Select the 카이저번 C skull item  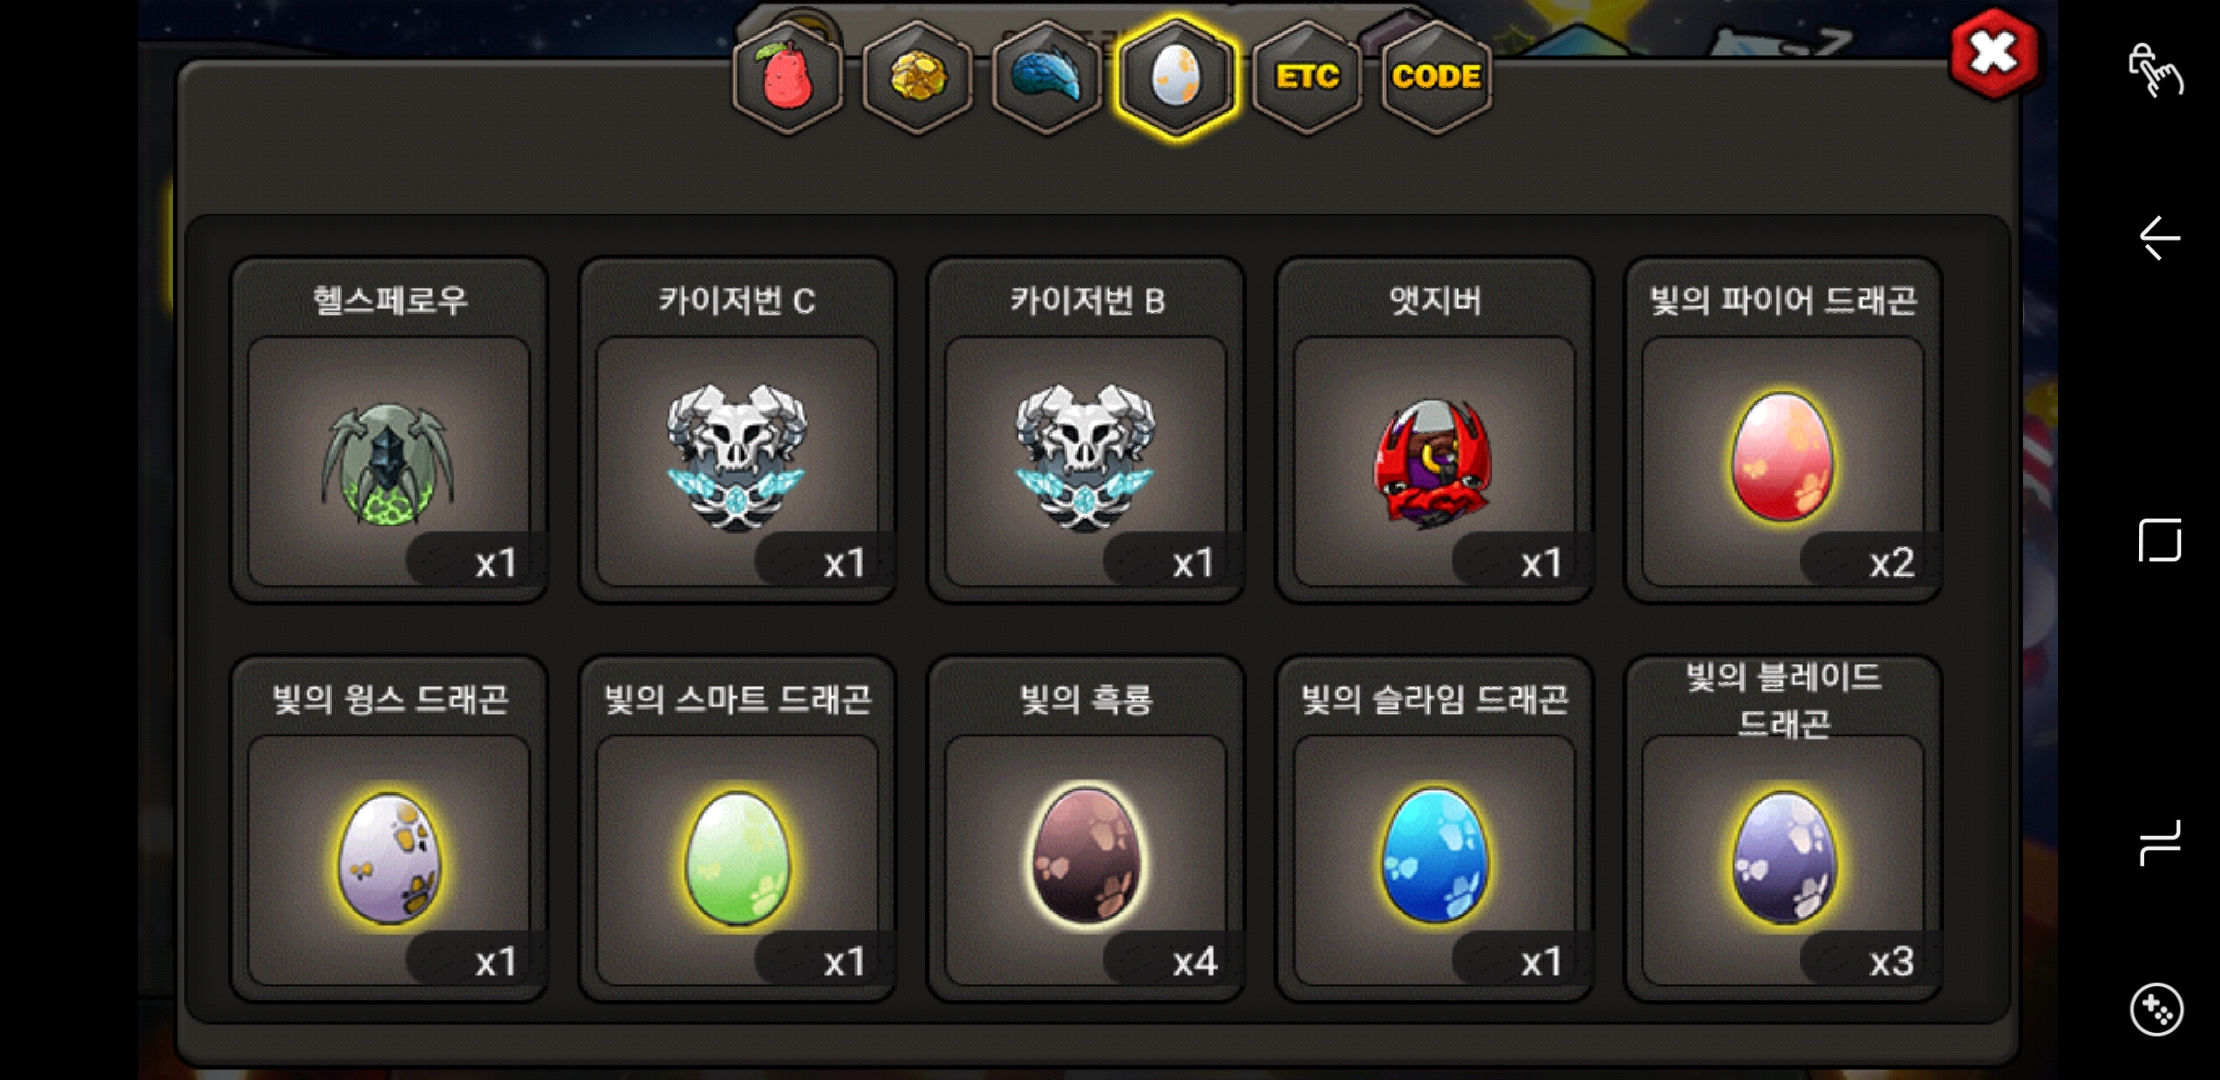tap(737, 430)
